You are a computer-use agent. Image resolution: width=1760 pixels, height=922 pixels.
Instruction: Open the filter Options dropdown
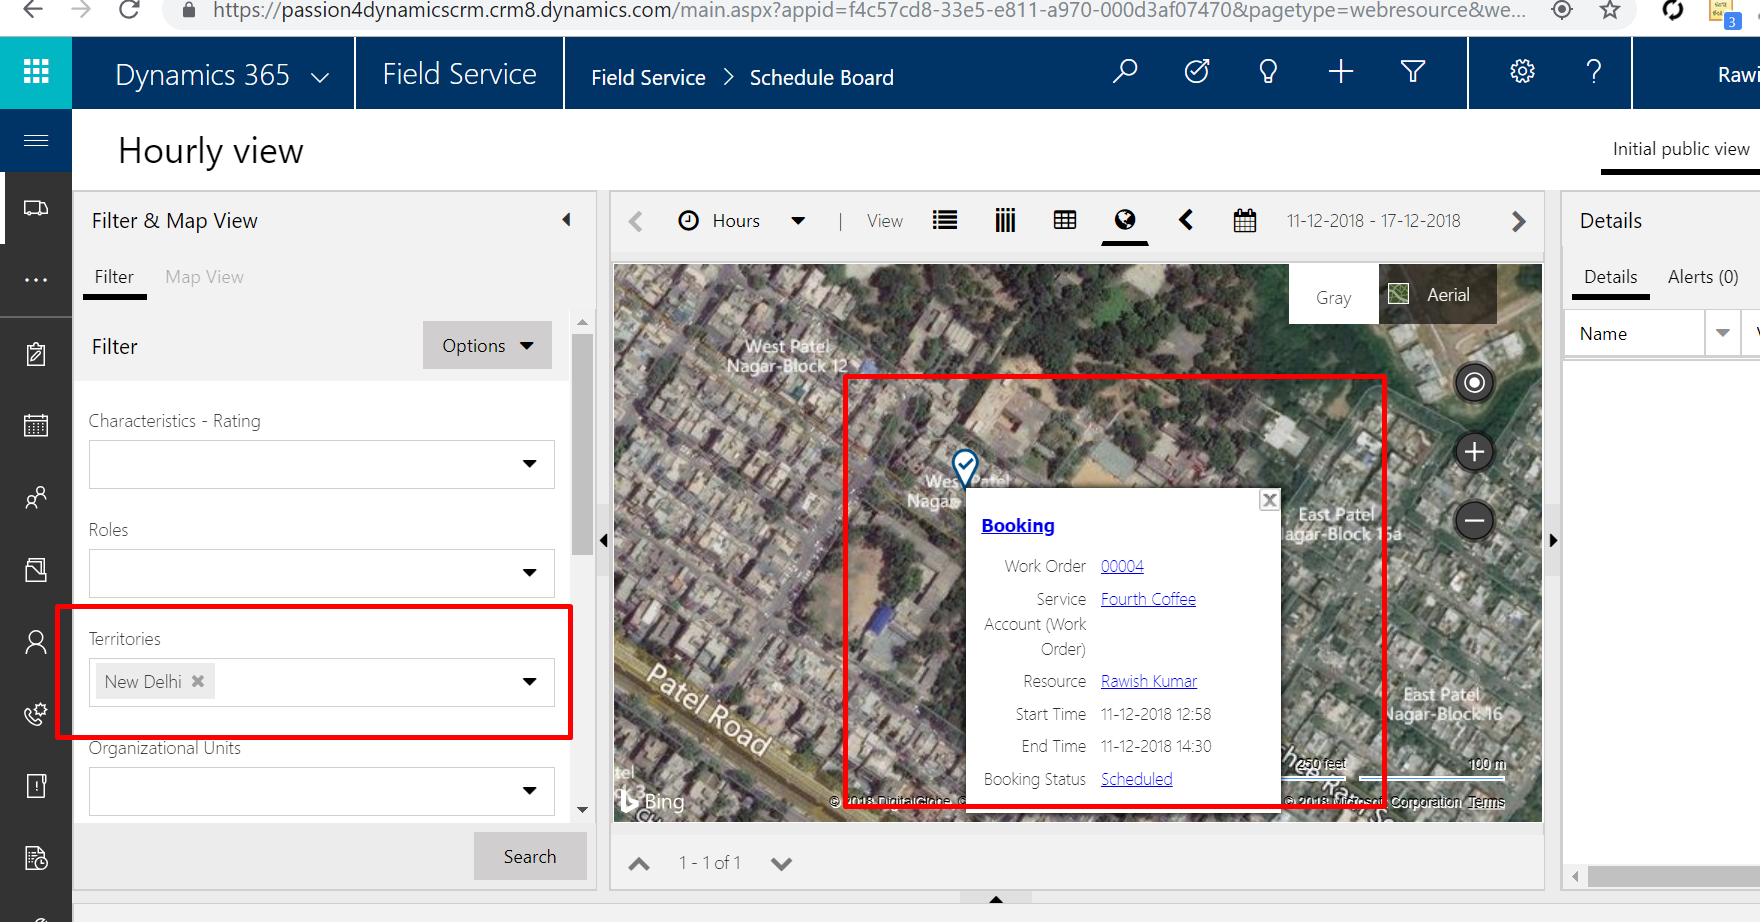tap(487, 346)
